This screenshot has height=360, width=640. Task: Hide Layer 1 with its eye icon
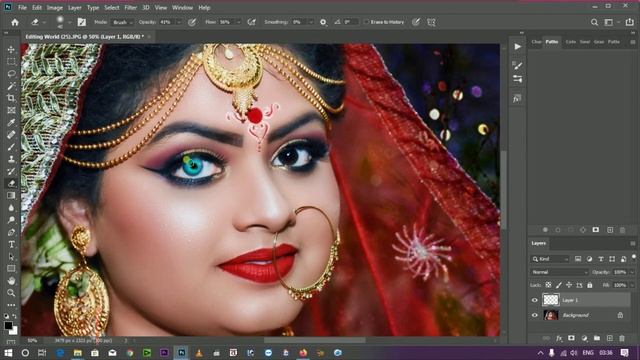click(x=535, y=300)
